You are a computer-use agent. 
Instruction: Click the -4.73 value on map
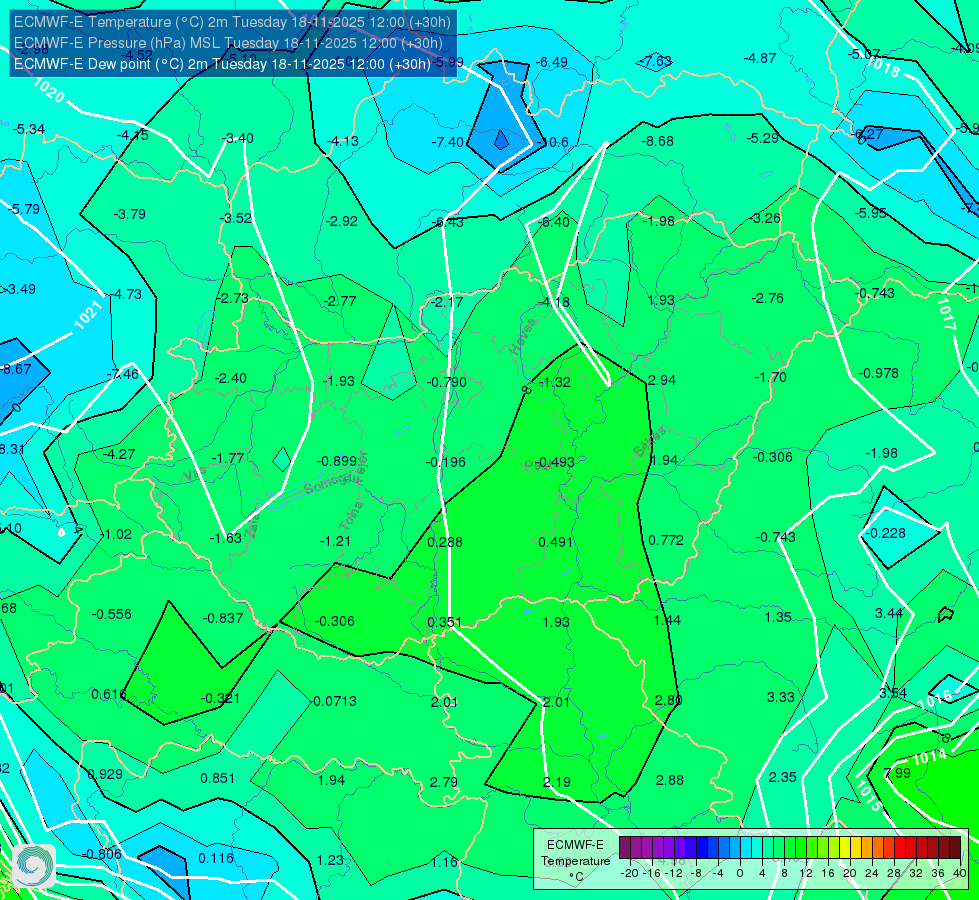point(125,294)
